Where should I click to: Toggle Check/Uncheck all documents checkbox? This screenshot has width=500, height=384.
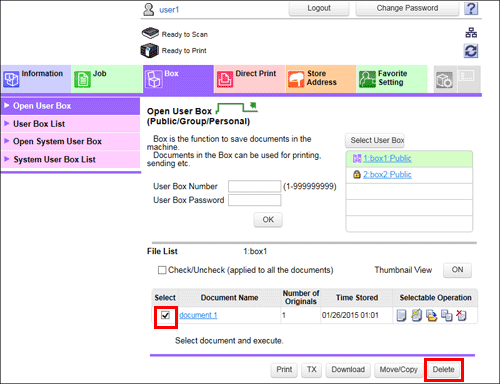162,270
